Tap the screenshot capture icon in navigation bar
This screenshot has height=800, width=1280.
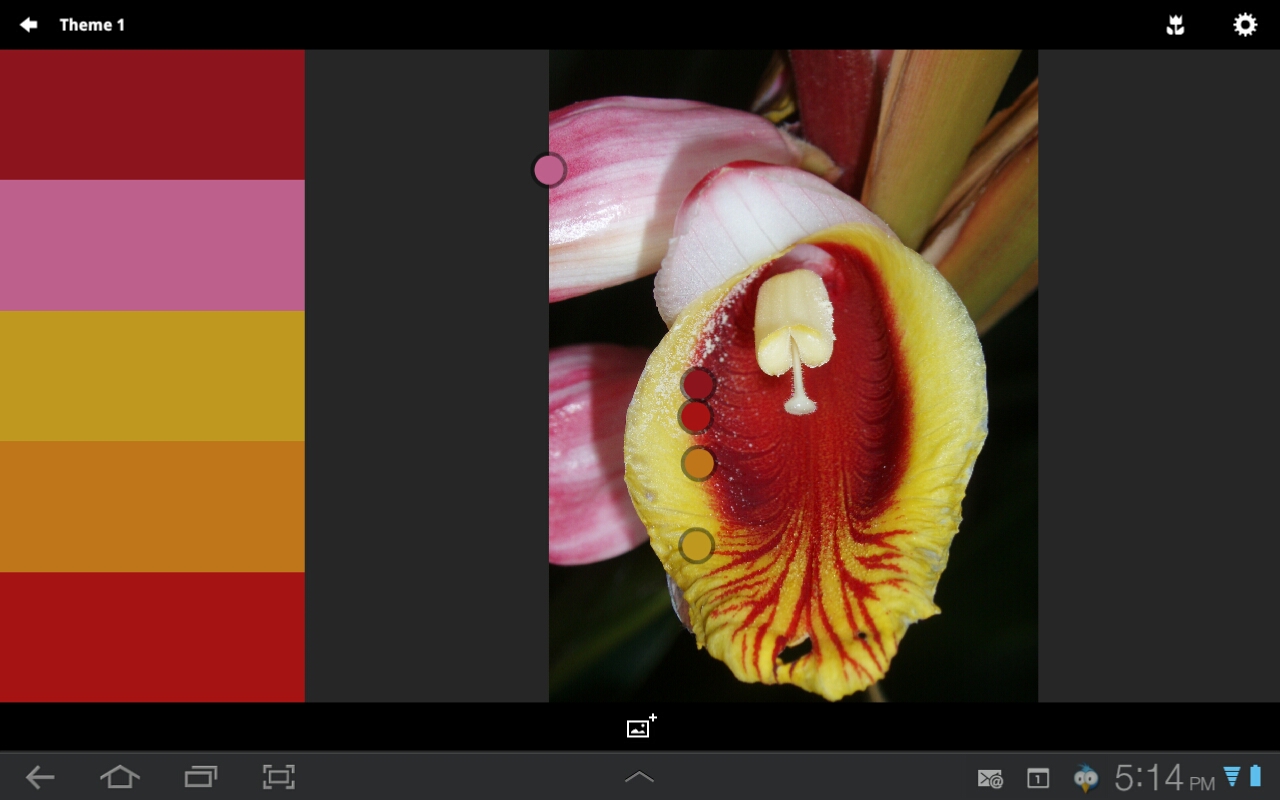[279, 777]
